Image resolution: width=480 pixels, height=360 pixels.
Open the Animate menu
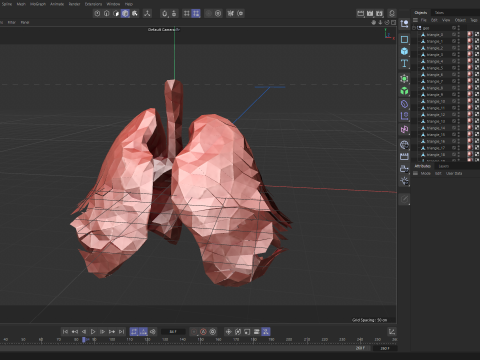pyautogui.click(x=57, y=4)
